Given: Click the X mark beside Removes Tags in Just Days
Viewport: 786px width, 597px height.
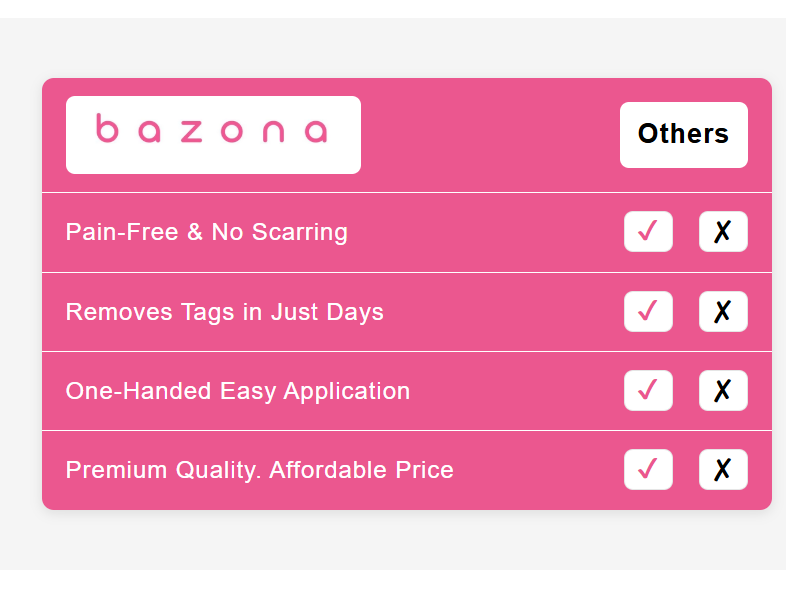Looking at the screenshot, I should point(723,311).
